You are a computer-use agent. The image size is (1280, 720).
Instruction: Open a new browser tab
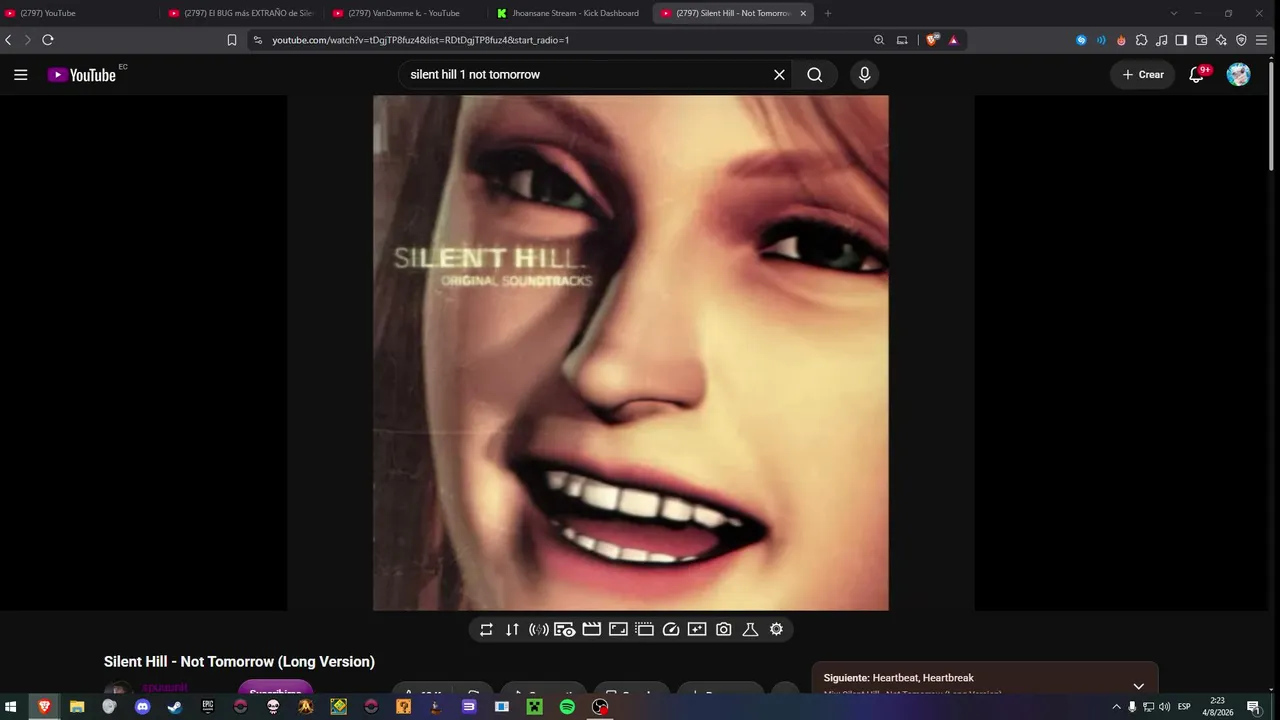pyautogui.click(x=828, y=13)
